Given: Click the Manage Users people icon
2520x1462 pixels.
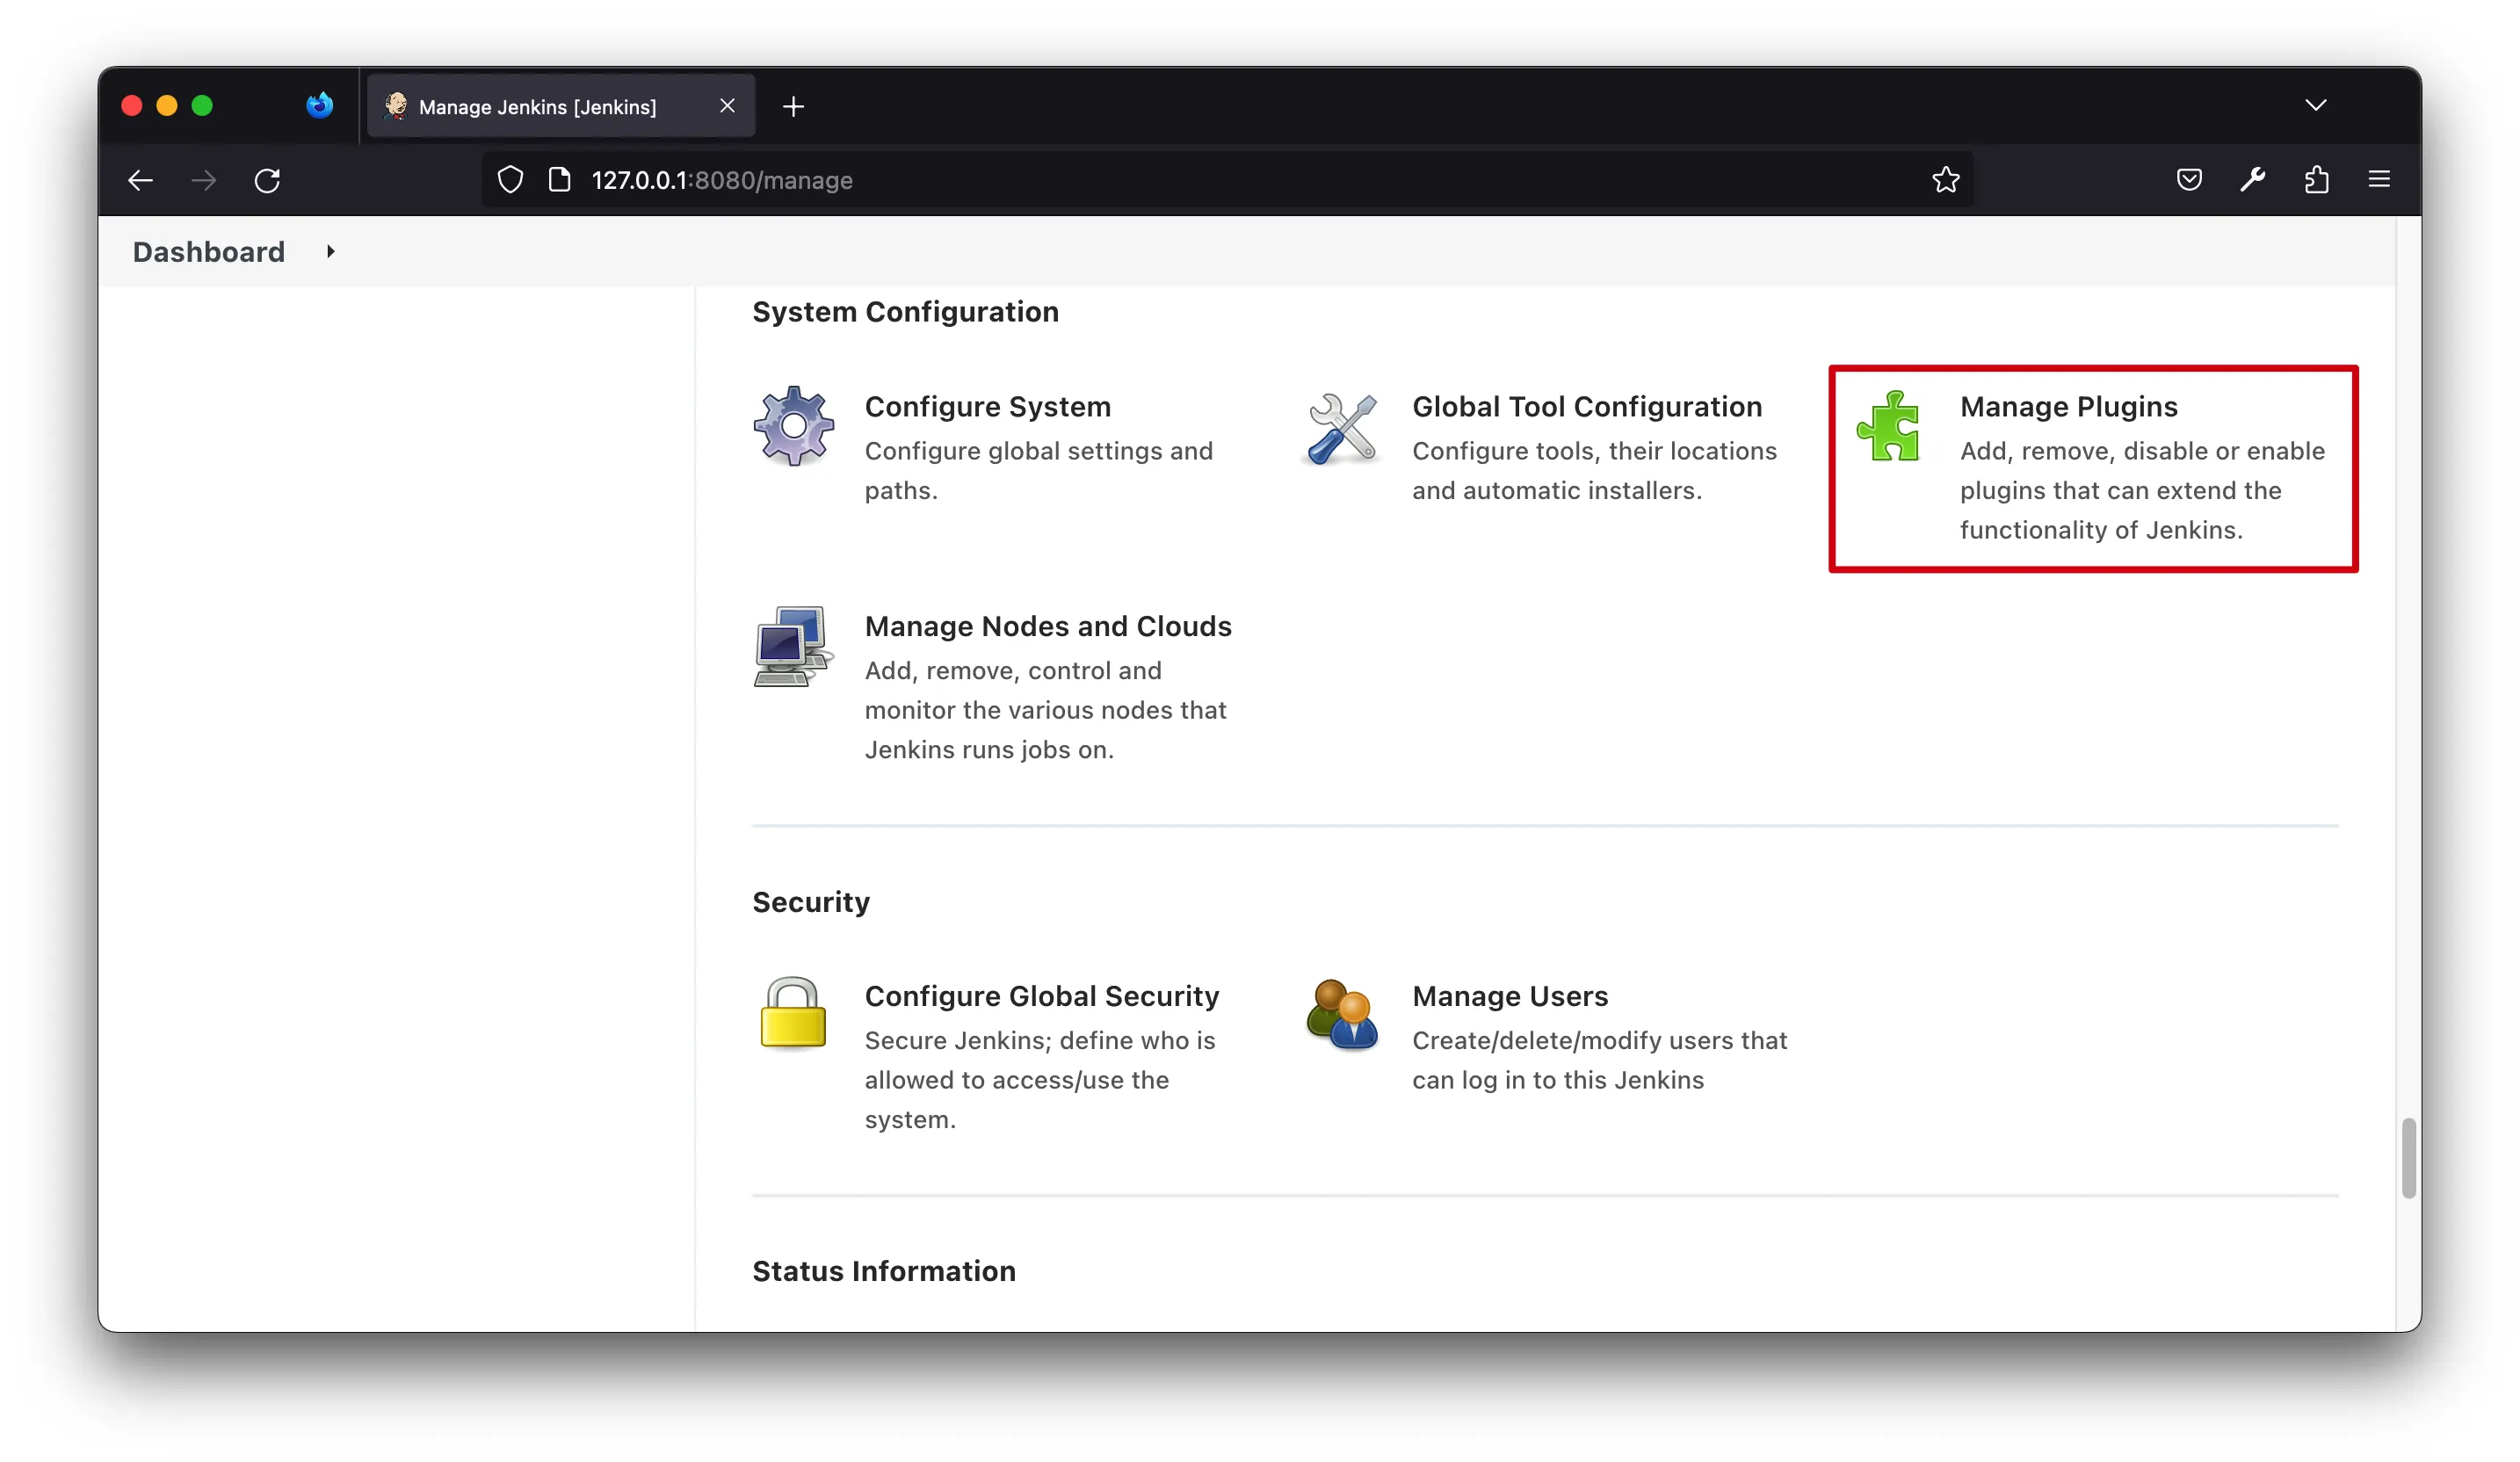Looking at the screenshot, I should pos(1341,1014).
